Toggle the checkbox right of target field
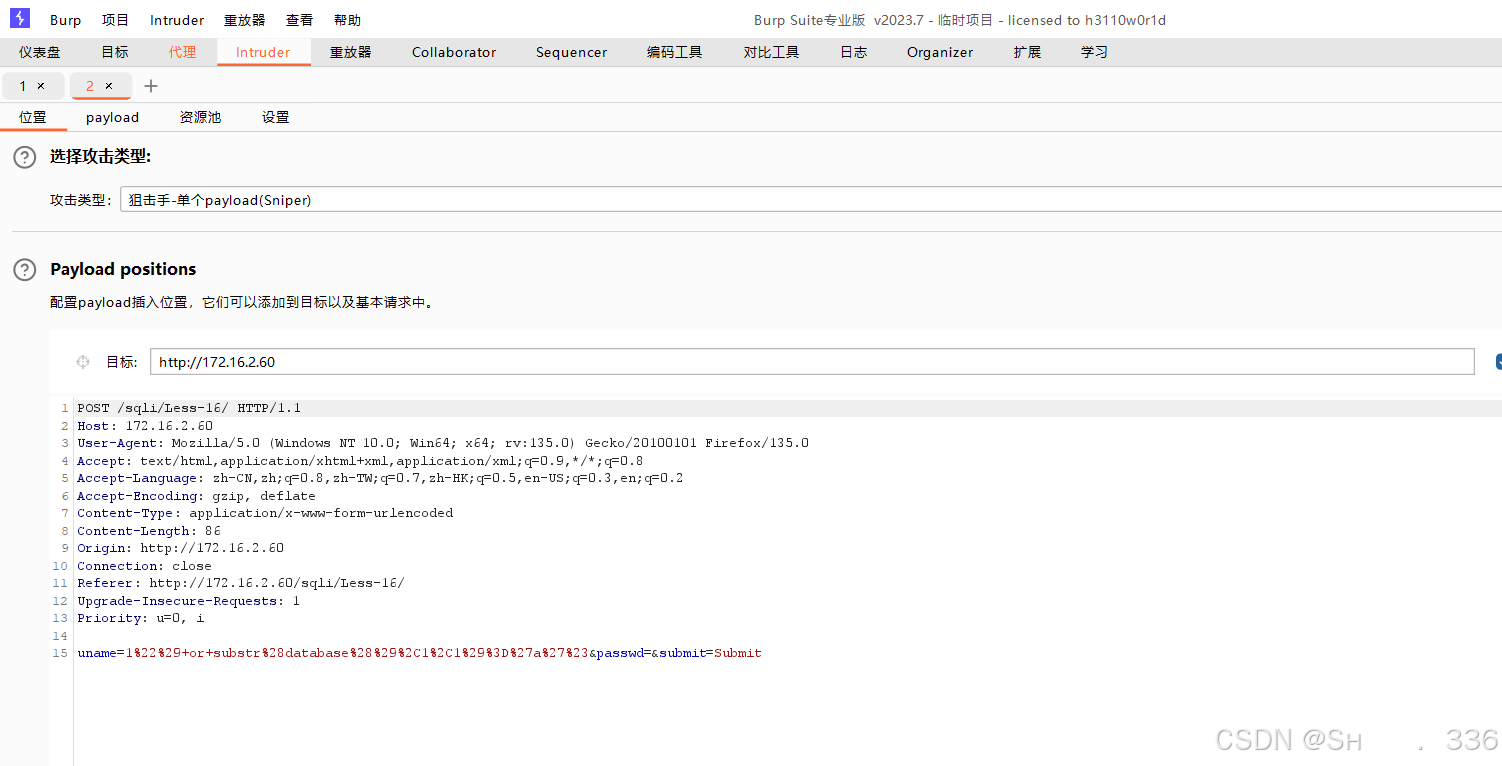 pos(1499,362)
